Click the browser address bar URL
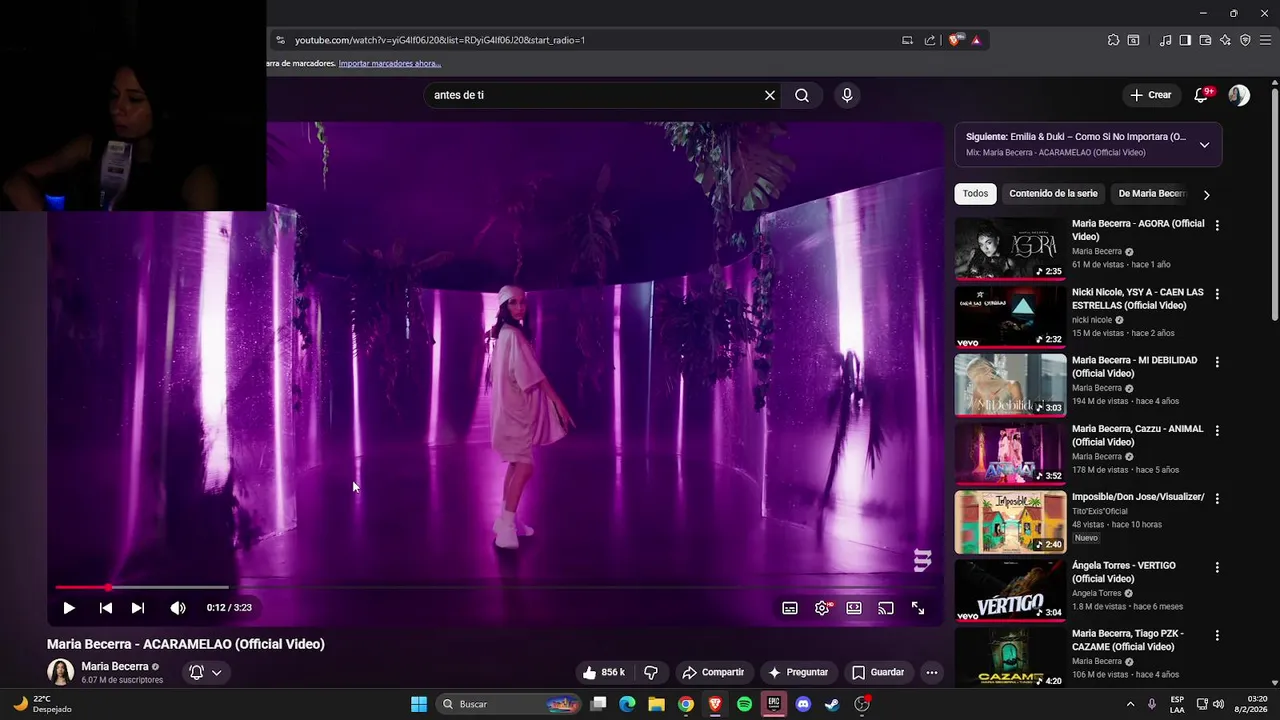The width and height of the screenshot is (1280, 720). point(440,40)
